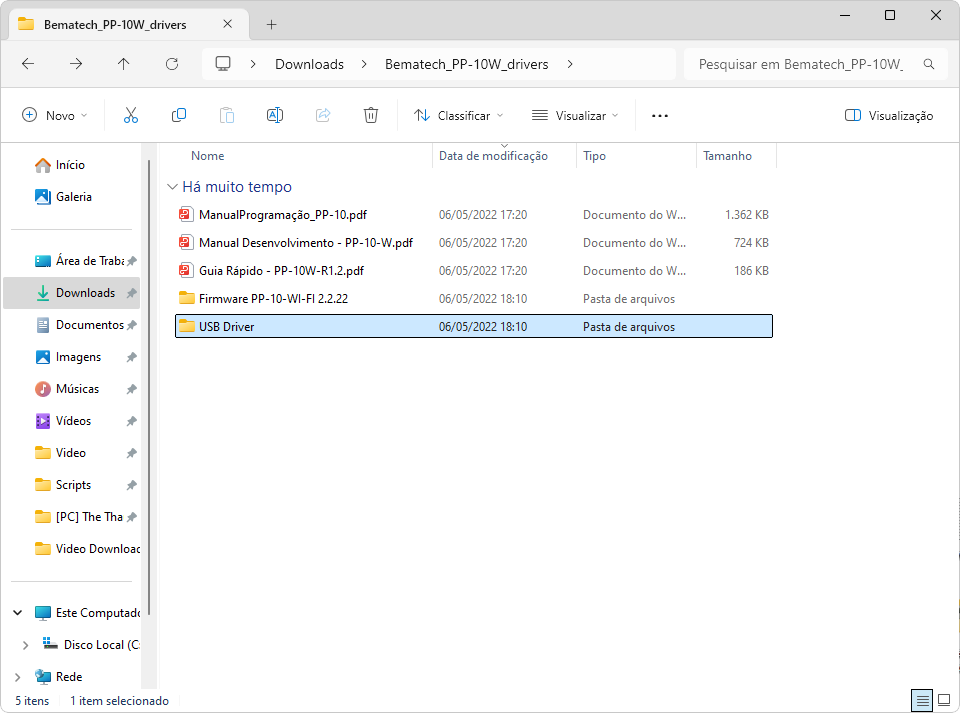
Task: Open the Video folder in sidebar
Action: [x=72, y=453]
